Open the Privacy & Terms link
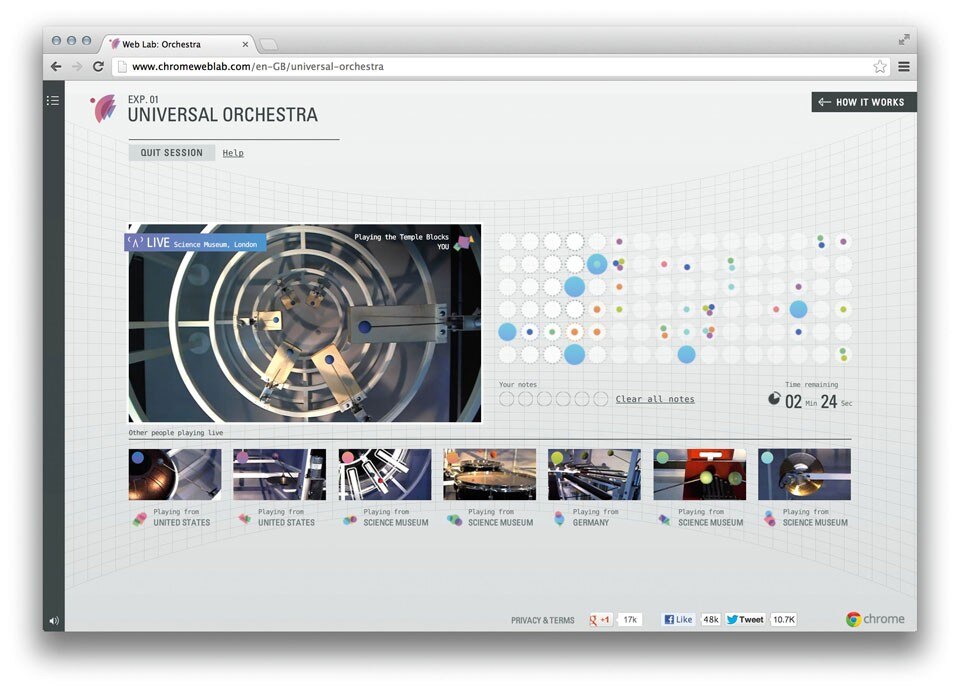Image resolution: width=960 pixels, height=691 pixels. (x=542, y=621)
